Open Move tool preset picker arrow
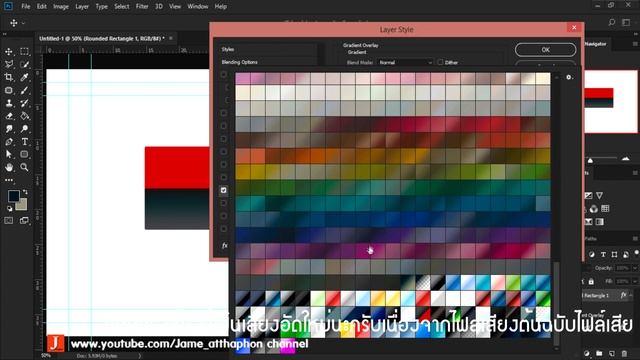Viewport: 640px width, 360px height. point(23,23)
